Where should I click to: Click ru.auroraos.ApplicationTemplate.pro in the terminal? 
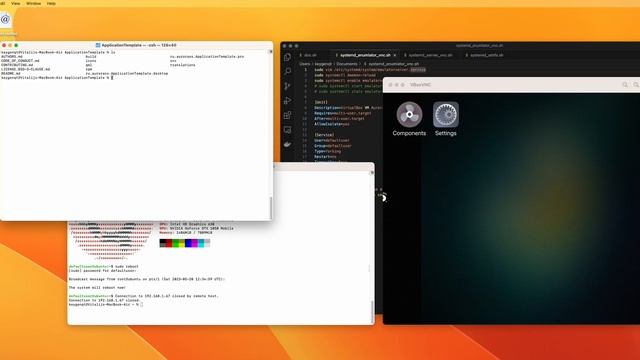click(207, 57)
